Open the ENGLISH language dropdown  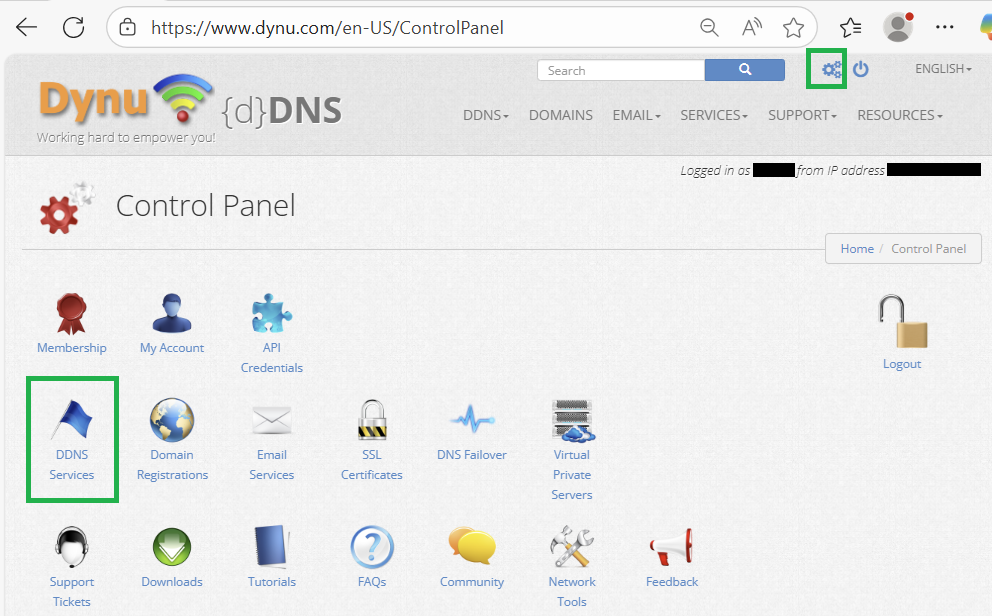[943, 68]
